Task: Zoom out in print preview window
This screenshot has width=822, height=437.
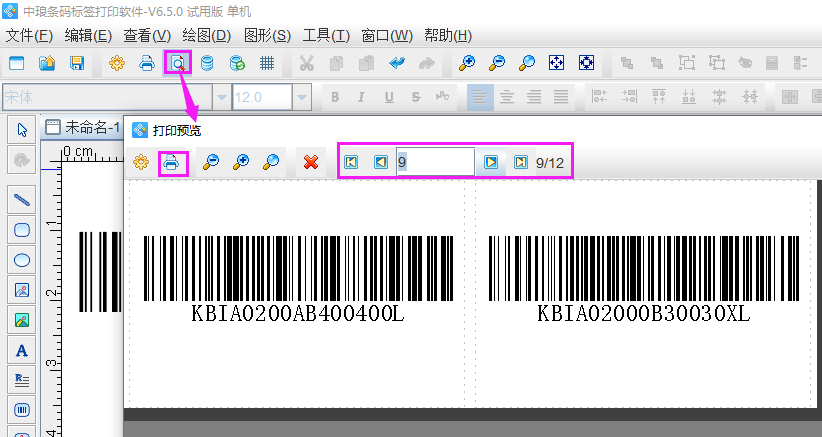Action: tap(211, 162)
